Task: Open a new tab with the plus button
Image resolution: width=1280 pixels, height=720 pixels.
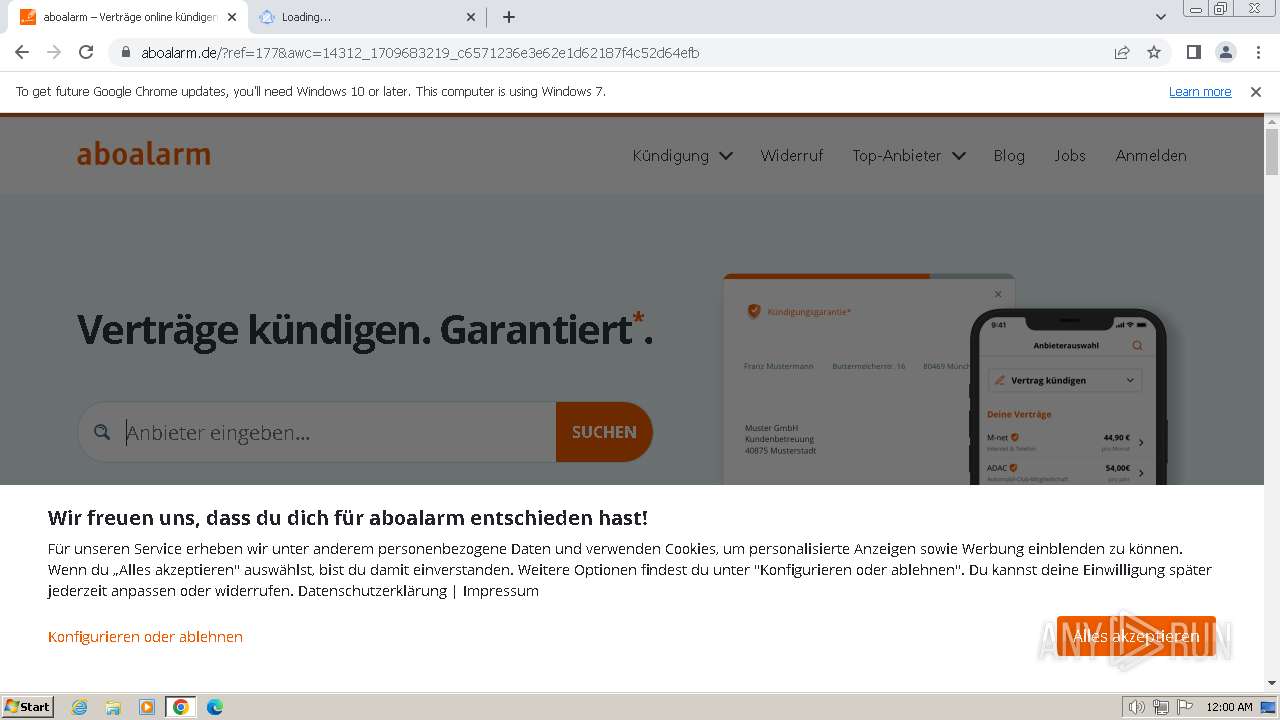Action: [x=508, y=17]
